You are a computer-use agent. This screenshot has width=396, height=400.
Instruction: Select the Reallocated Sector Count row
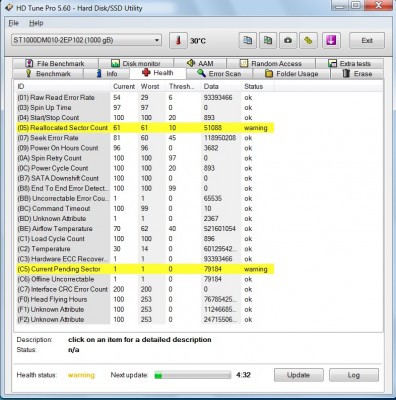coord(145,128)
